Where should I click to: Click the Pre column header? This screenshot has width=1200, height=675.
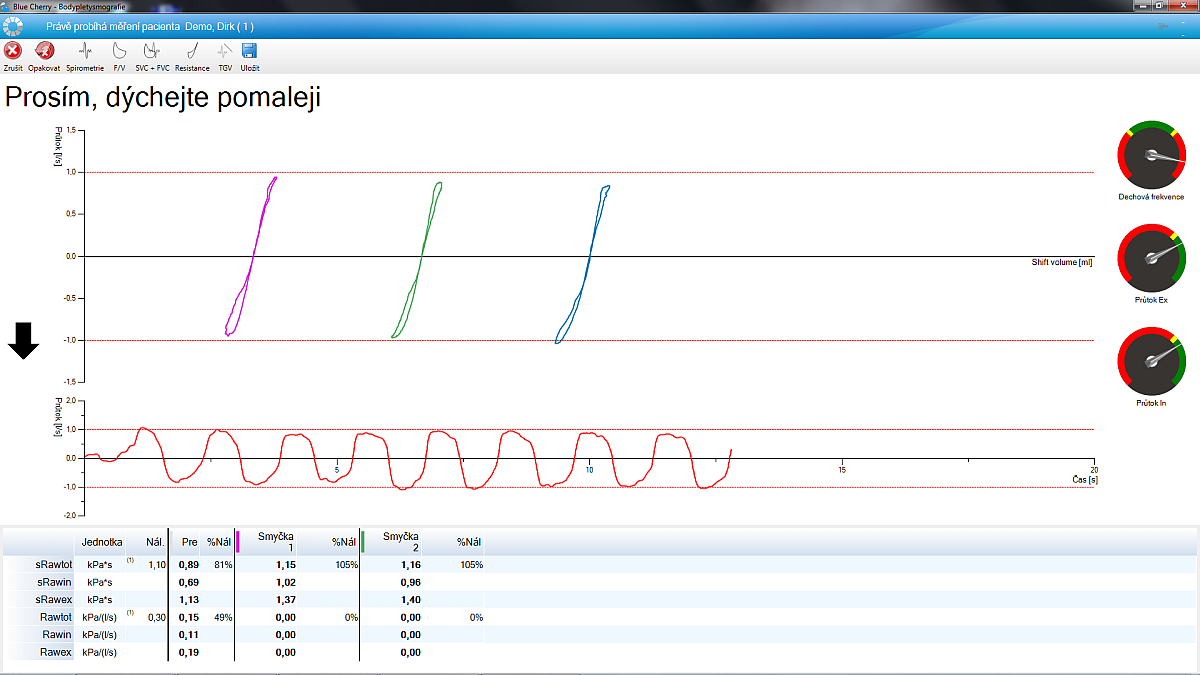188,542
